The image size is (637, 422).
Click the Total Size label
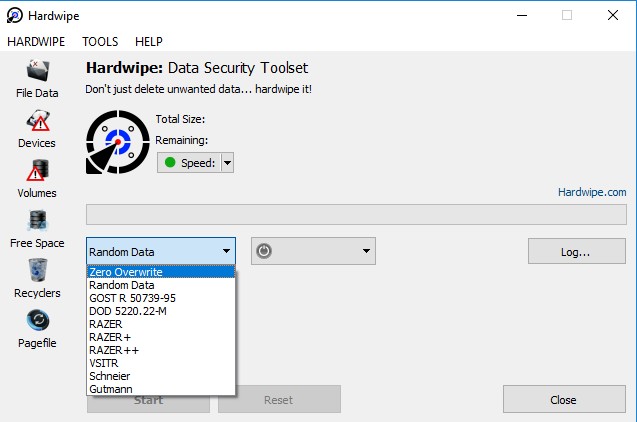180,119
